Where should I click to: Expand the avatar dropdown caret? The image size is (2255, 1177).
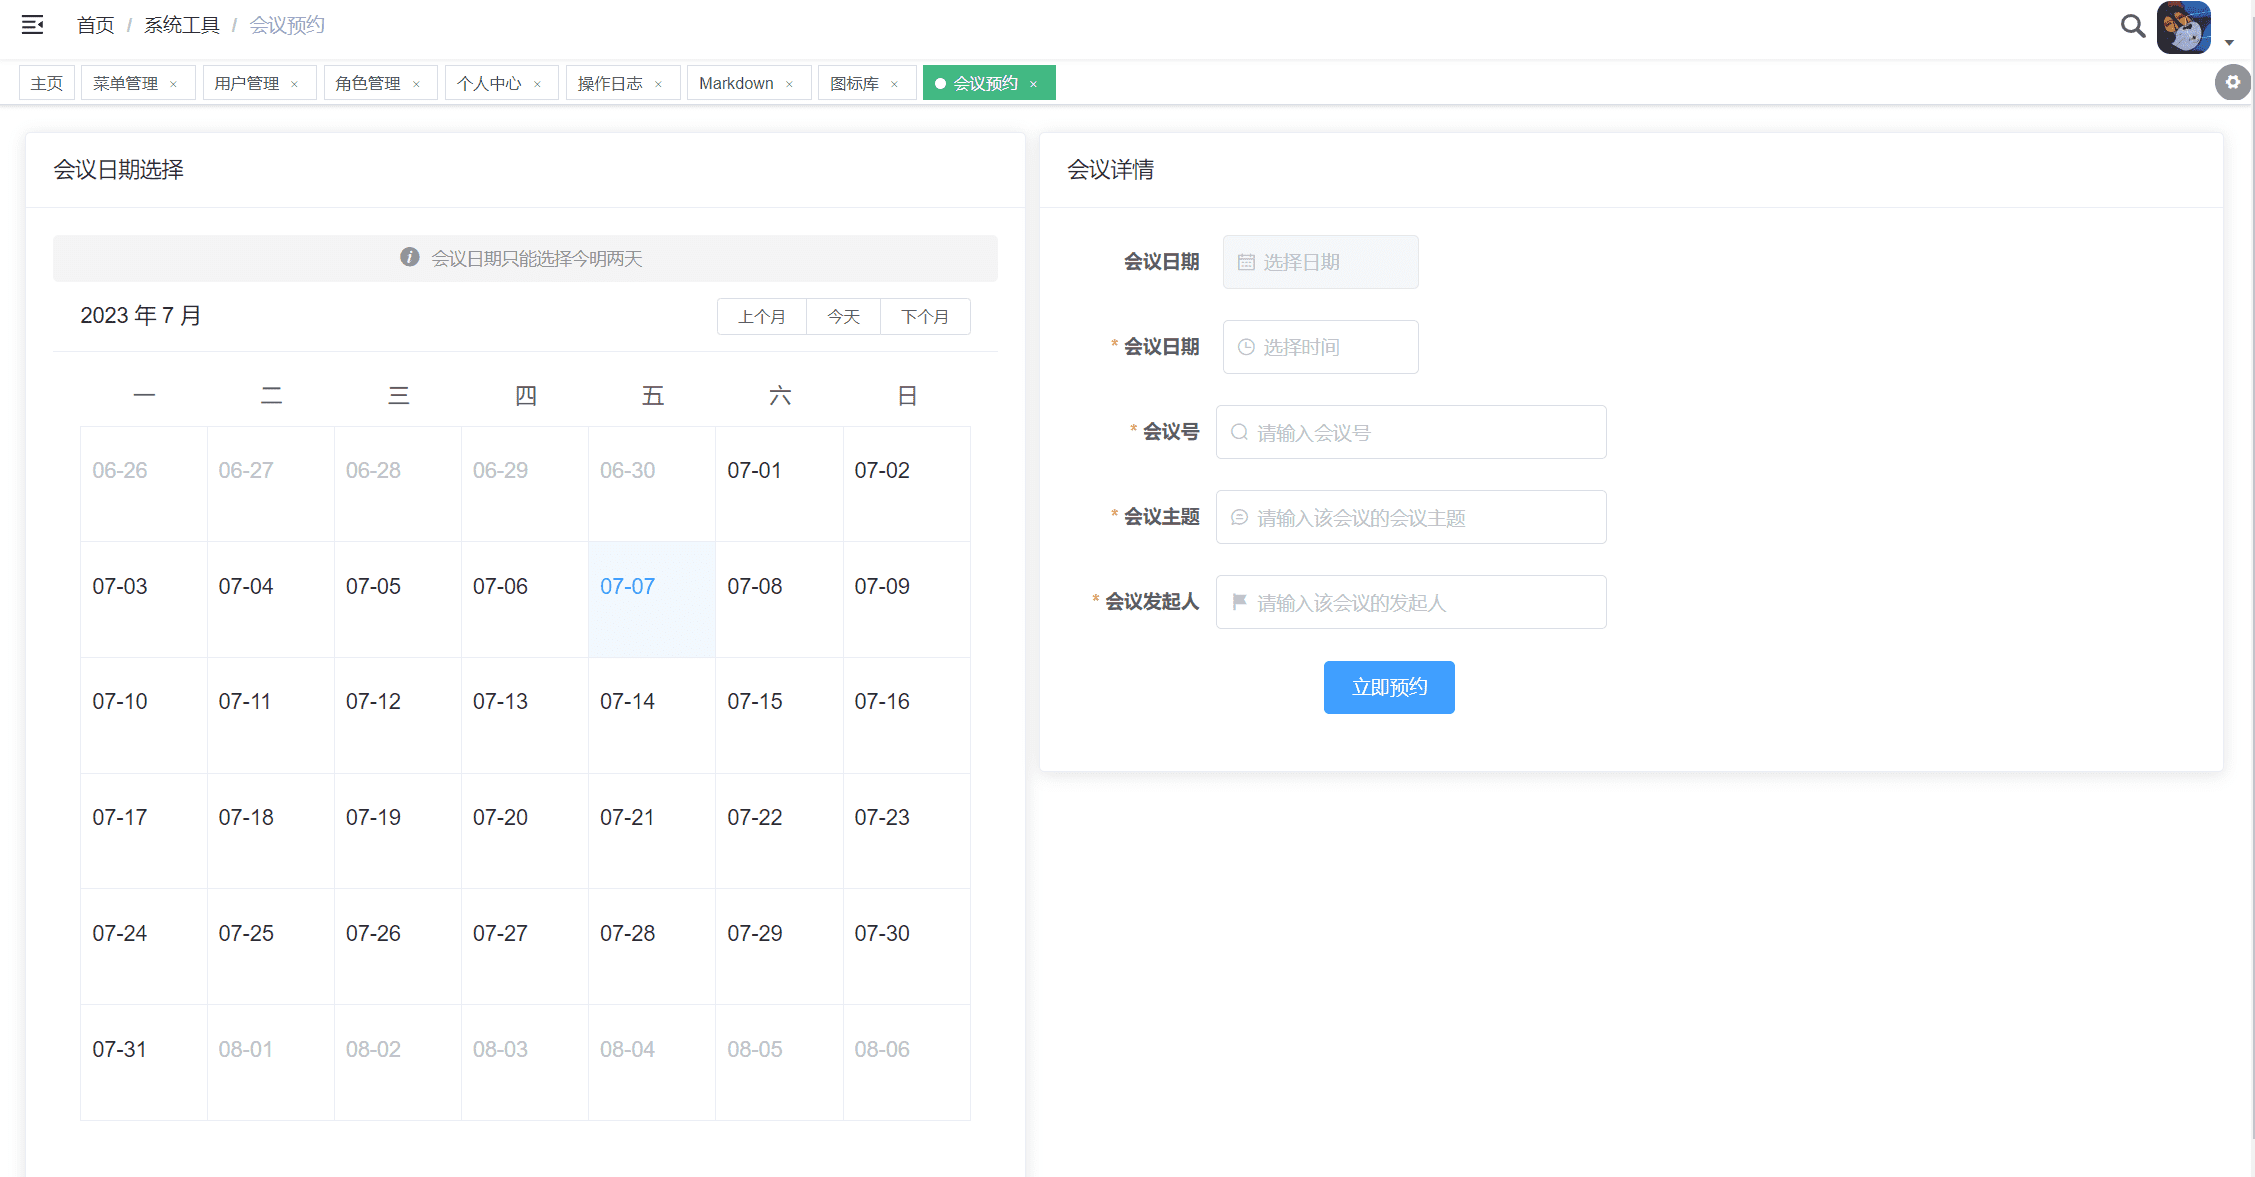click(2229, 43)
